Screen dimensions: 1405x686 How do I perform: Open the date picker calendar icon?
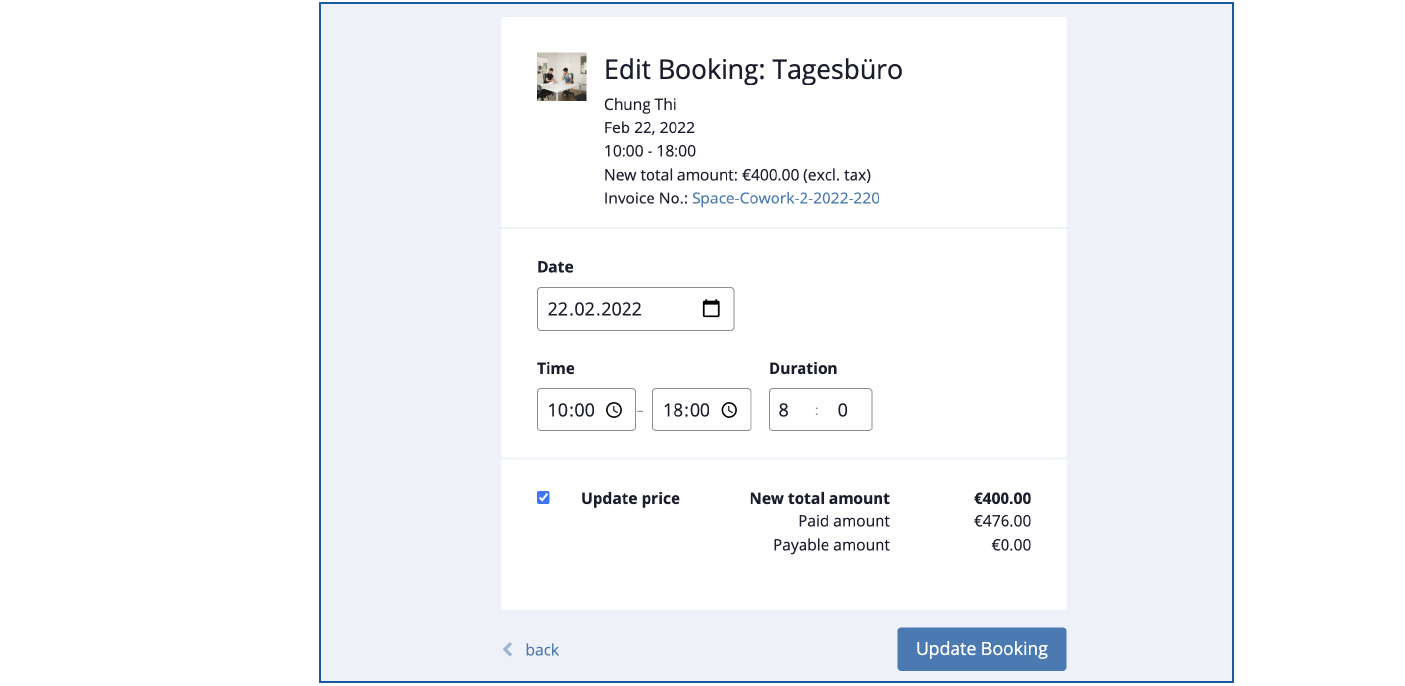point(711,309)
